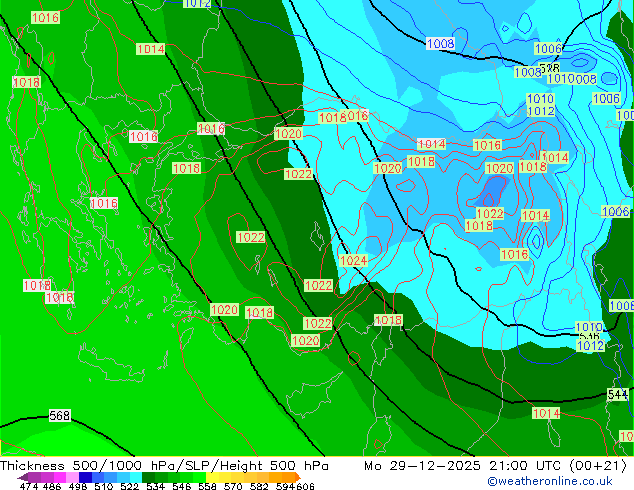The width and height of the screenshot is (634, 490).
Task: Pick the light pink swatch above 498
Action: pos(71,477)
